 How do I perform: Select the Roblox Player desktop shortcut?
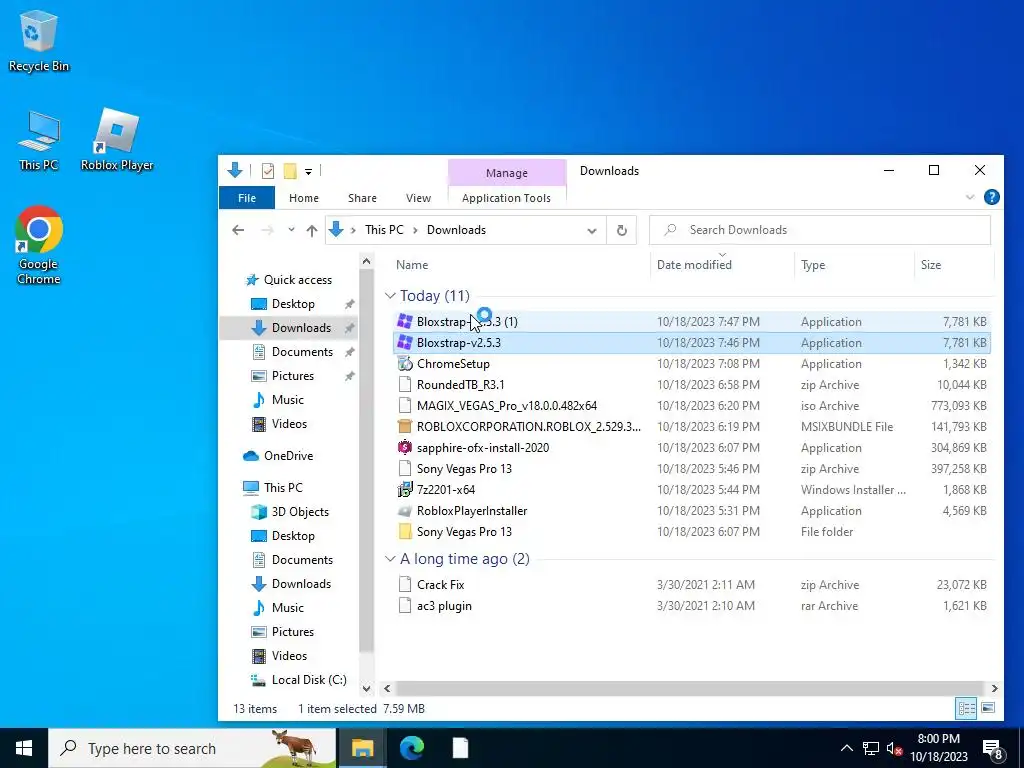(117, 140)
